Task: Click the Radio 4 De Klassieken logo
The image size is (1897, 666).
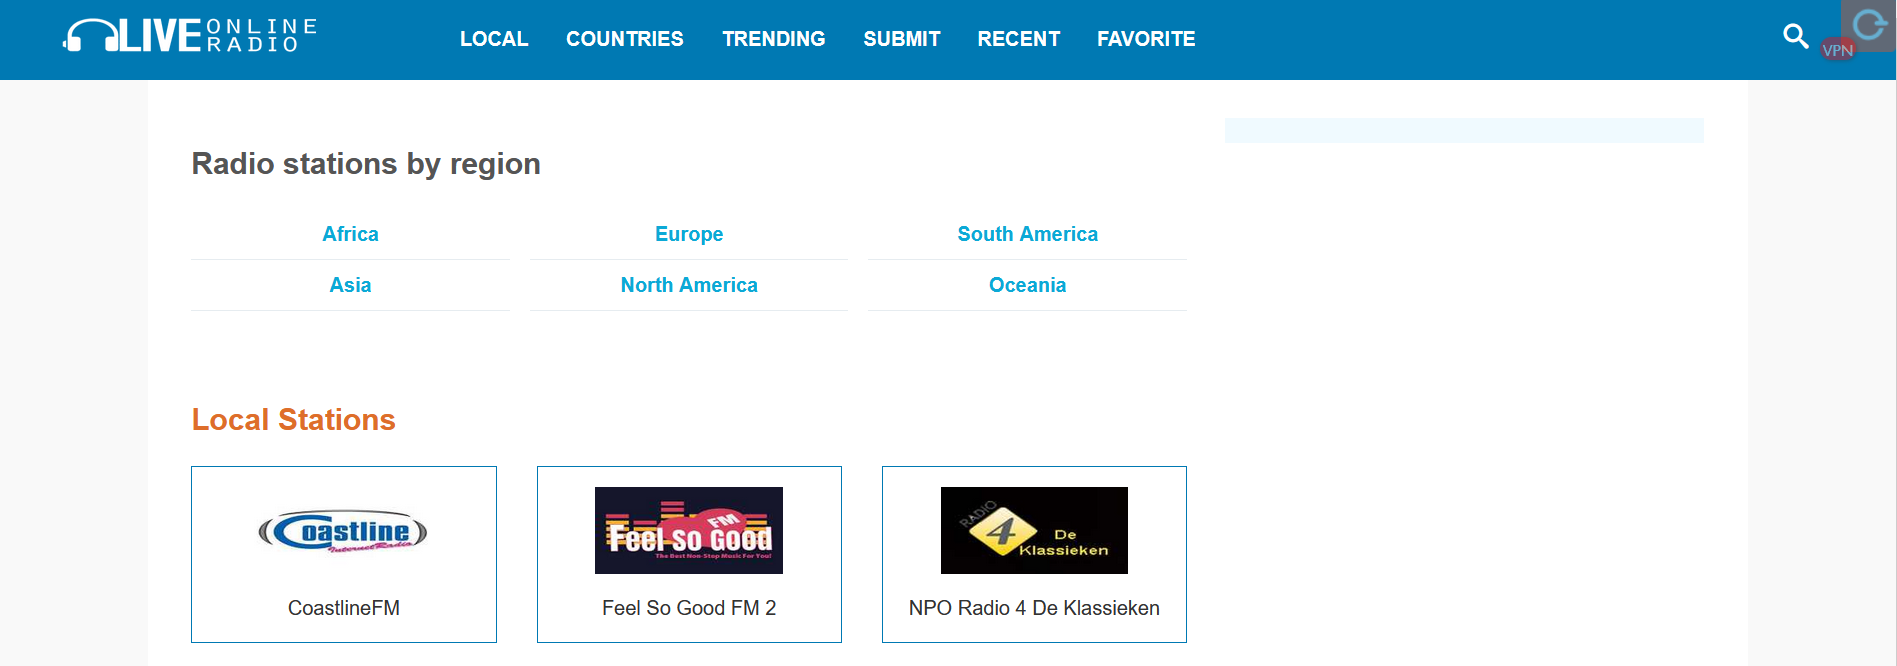Action: pos(1034,530)
